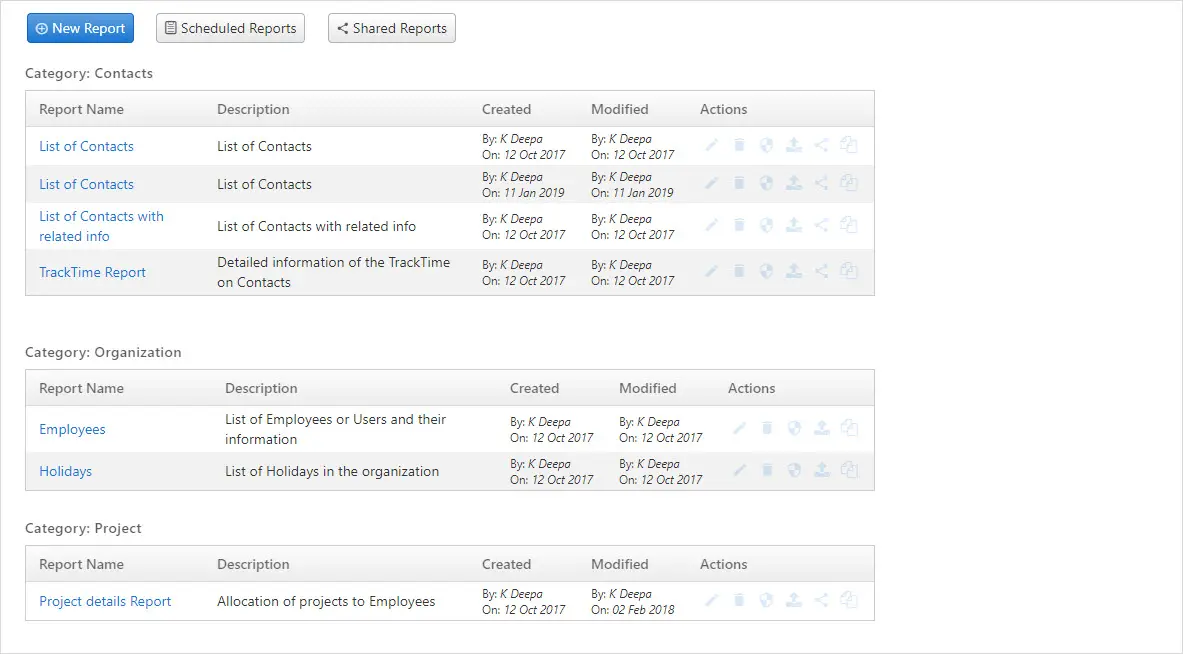
Task: Open the Scheduled Reports view
Action: 230,28
